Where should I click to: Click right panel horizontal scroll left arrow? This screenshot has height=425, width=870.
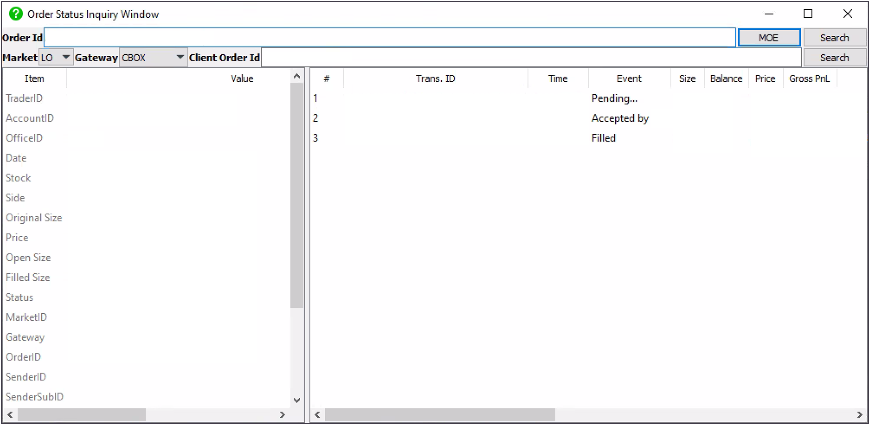click(316, 414)
